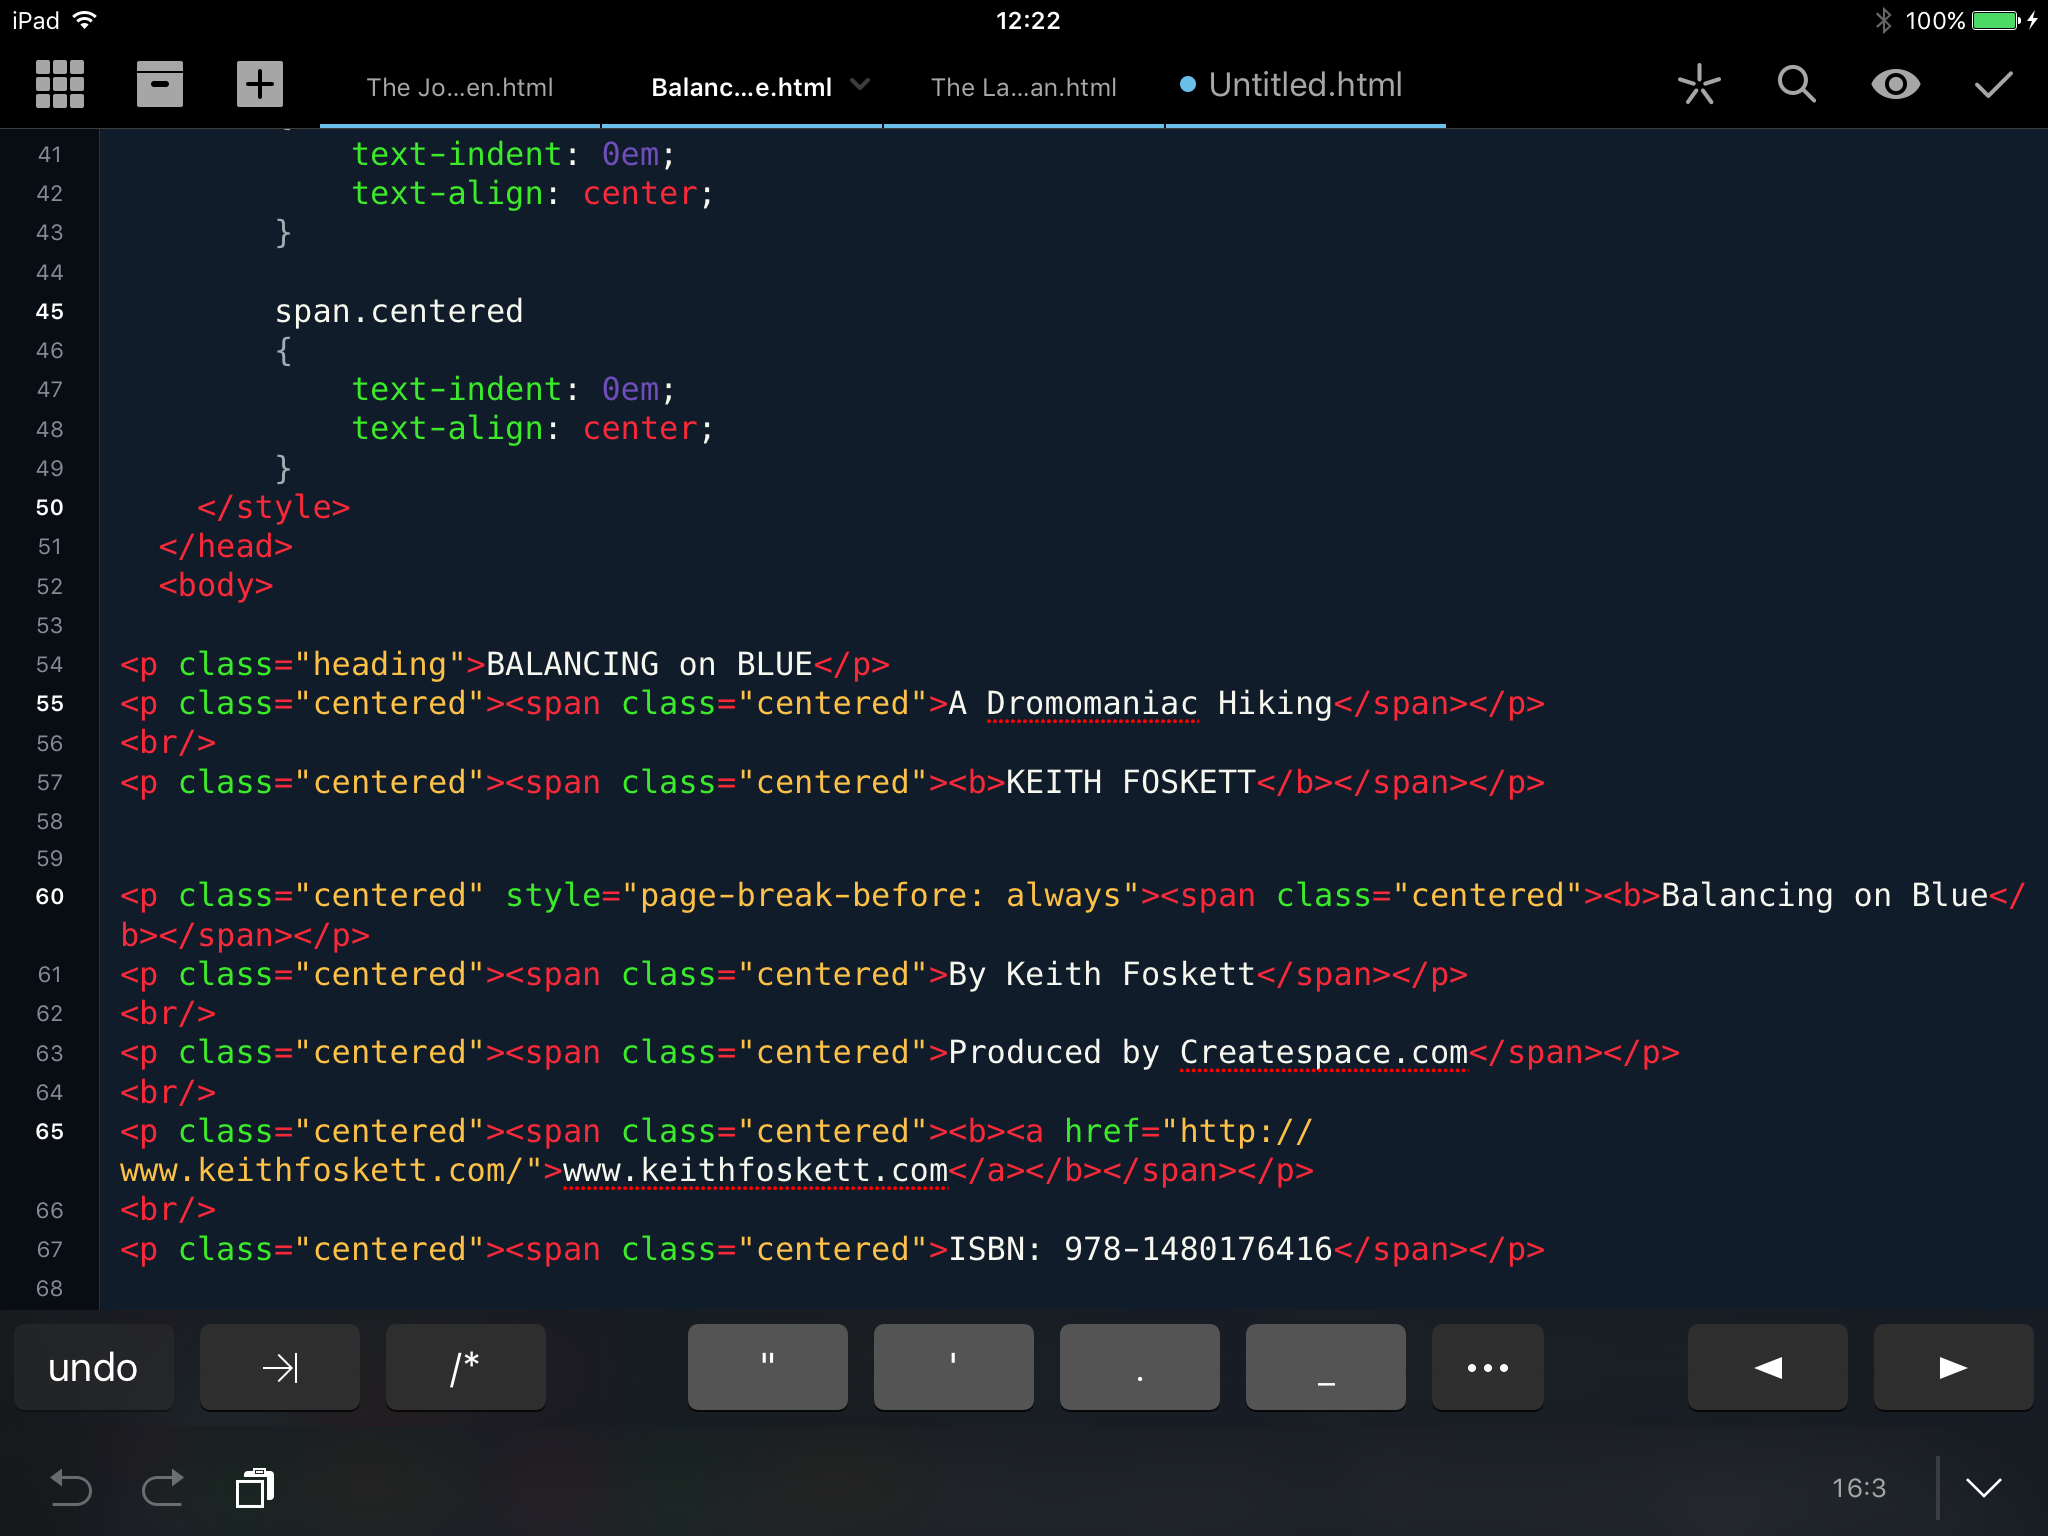Open more keys via the ellipsis key

tap(1487, 1366)
